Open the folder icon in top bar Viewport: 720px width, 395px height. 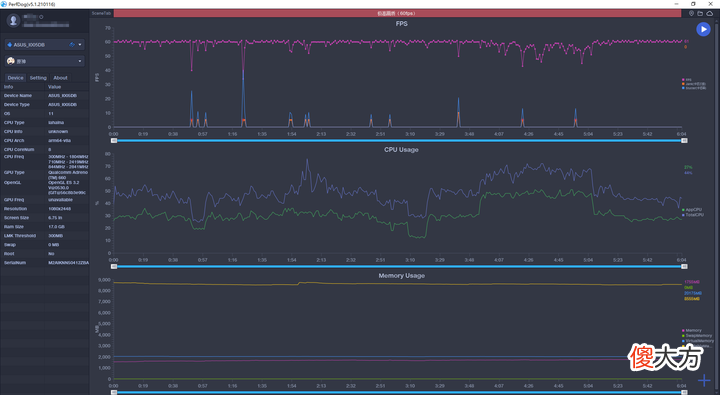[700, 14]
